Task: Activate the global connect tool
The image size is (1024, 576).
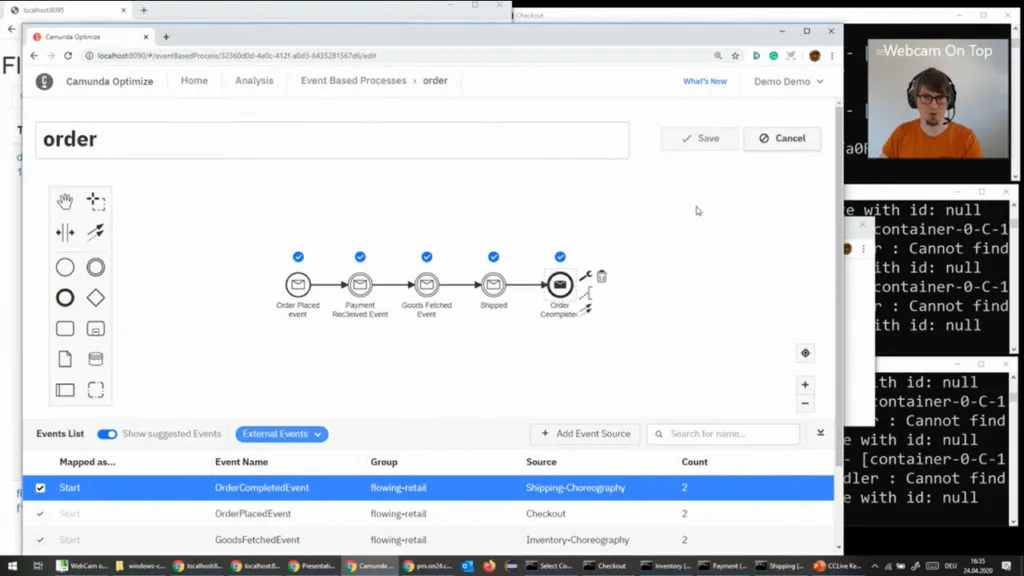Action: pyautogui.click(x=95, y=232)
